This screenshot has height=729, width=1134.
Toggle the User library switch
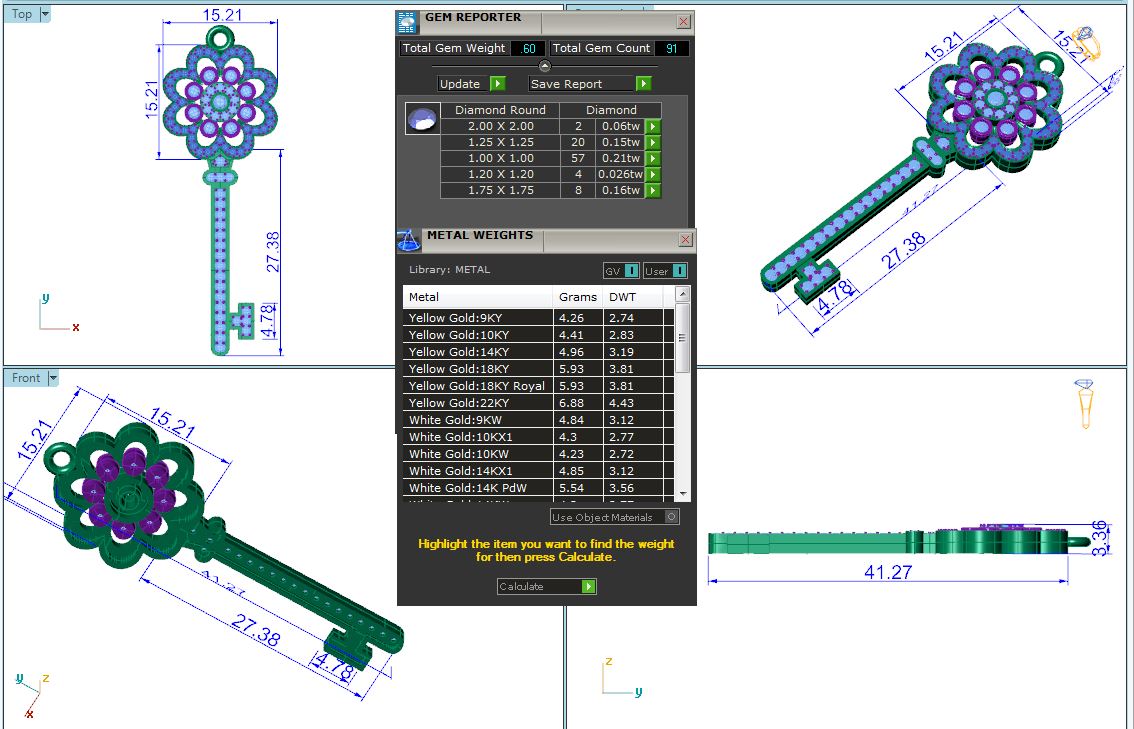(665, 271)
